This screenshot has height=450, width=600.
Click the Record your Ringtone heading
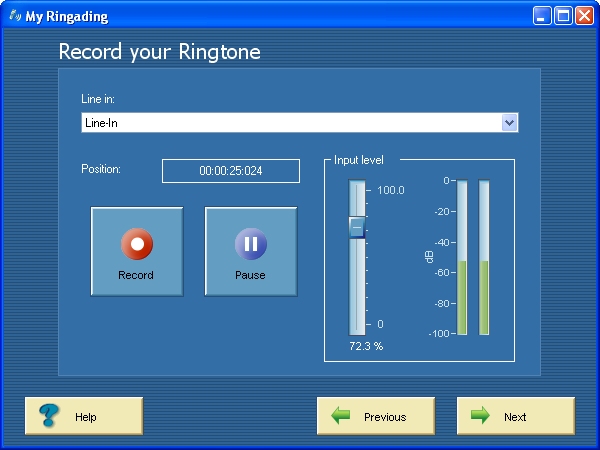160,52
